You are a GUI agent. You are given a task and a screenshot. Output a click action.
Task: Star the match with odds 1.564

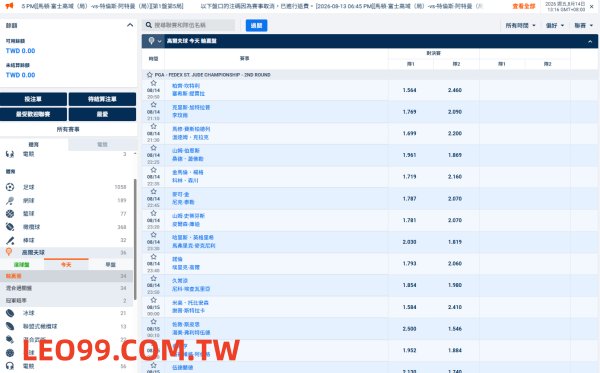tap(153, 83)
